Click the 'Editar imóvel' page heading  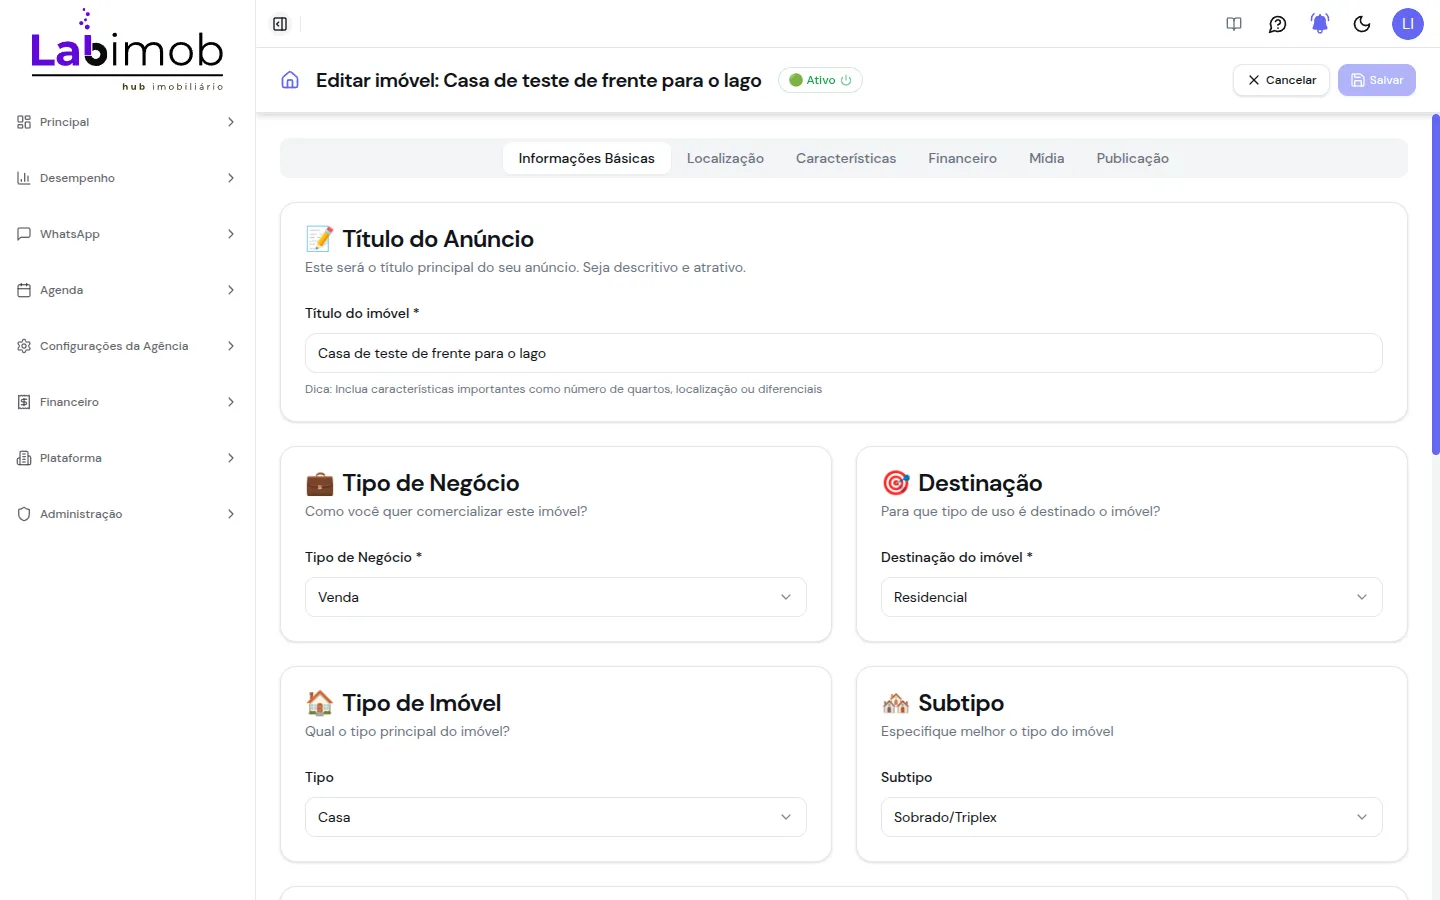[x=538, y=80]
